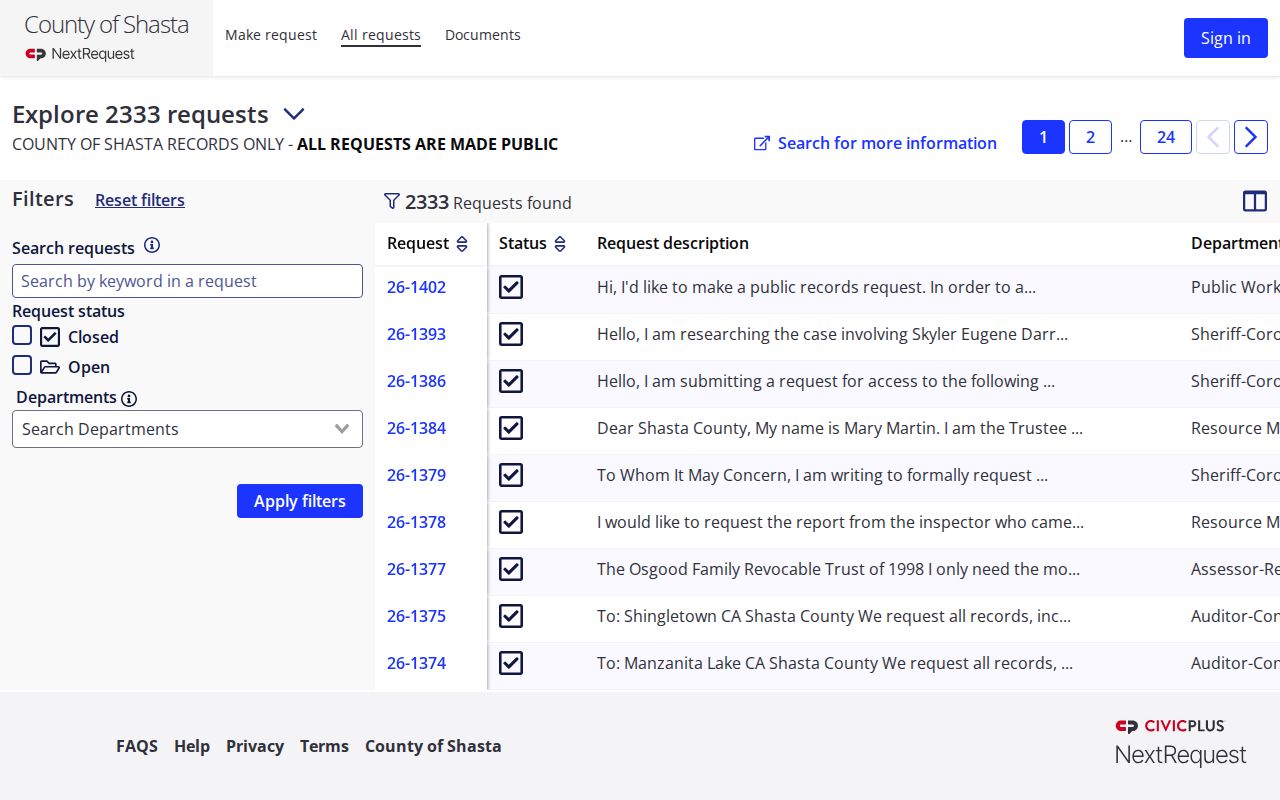1280x800 pixels.
Task: Click the closed-status icon for request 26-1393
Action: point(511,334)
